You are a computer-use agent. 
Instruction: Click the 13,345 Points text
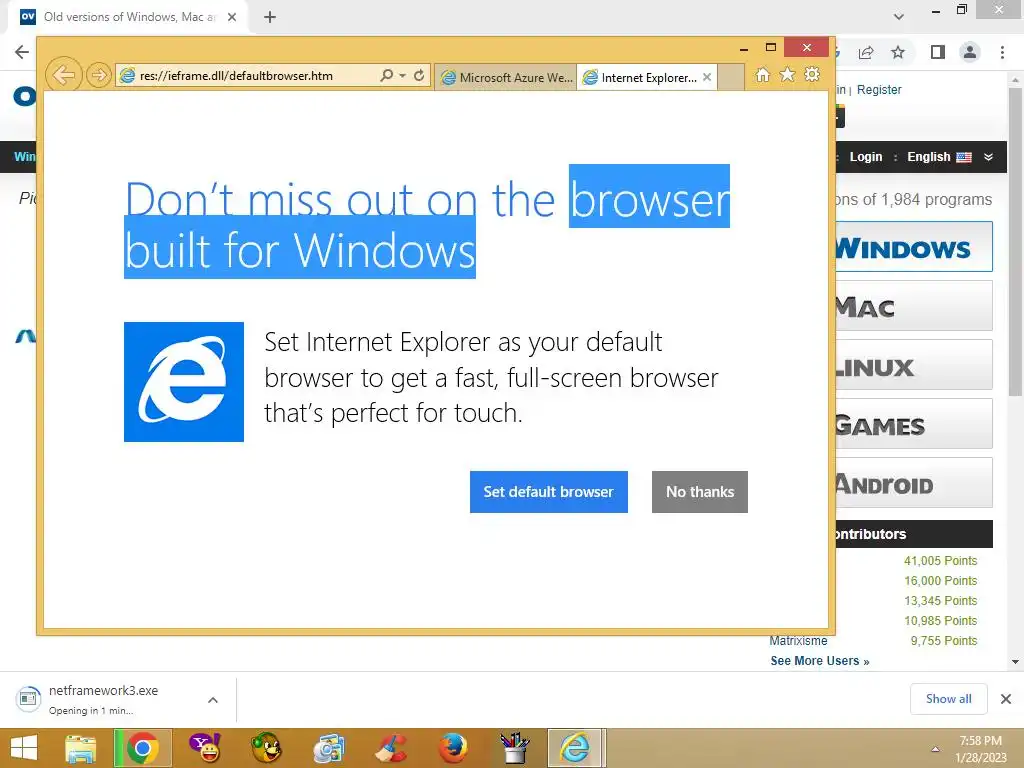tap(940, 600)
